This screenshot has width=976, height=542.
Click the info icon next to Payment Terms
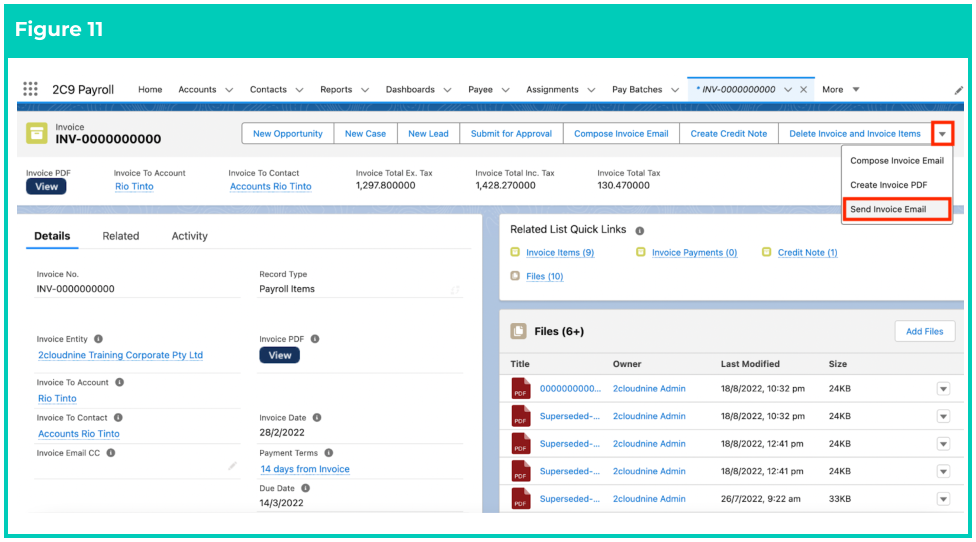[329, 453]
